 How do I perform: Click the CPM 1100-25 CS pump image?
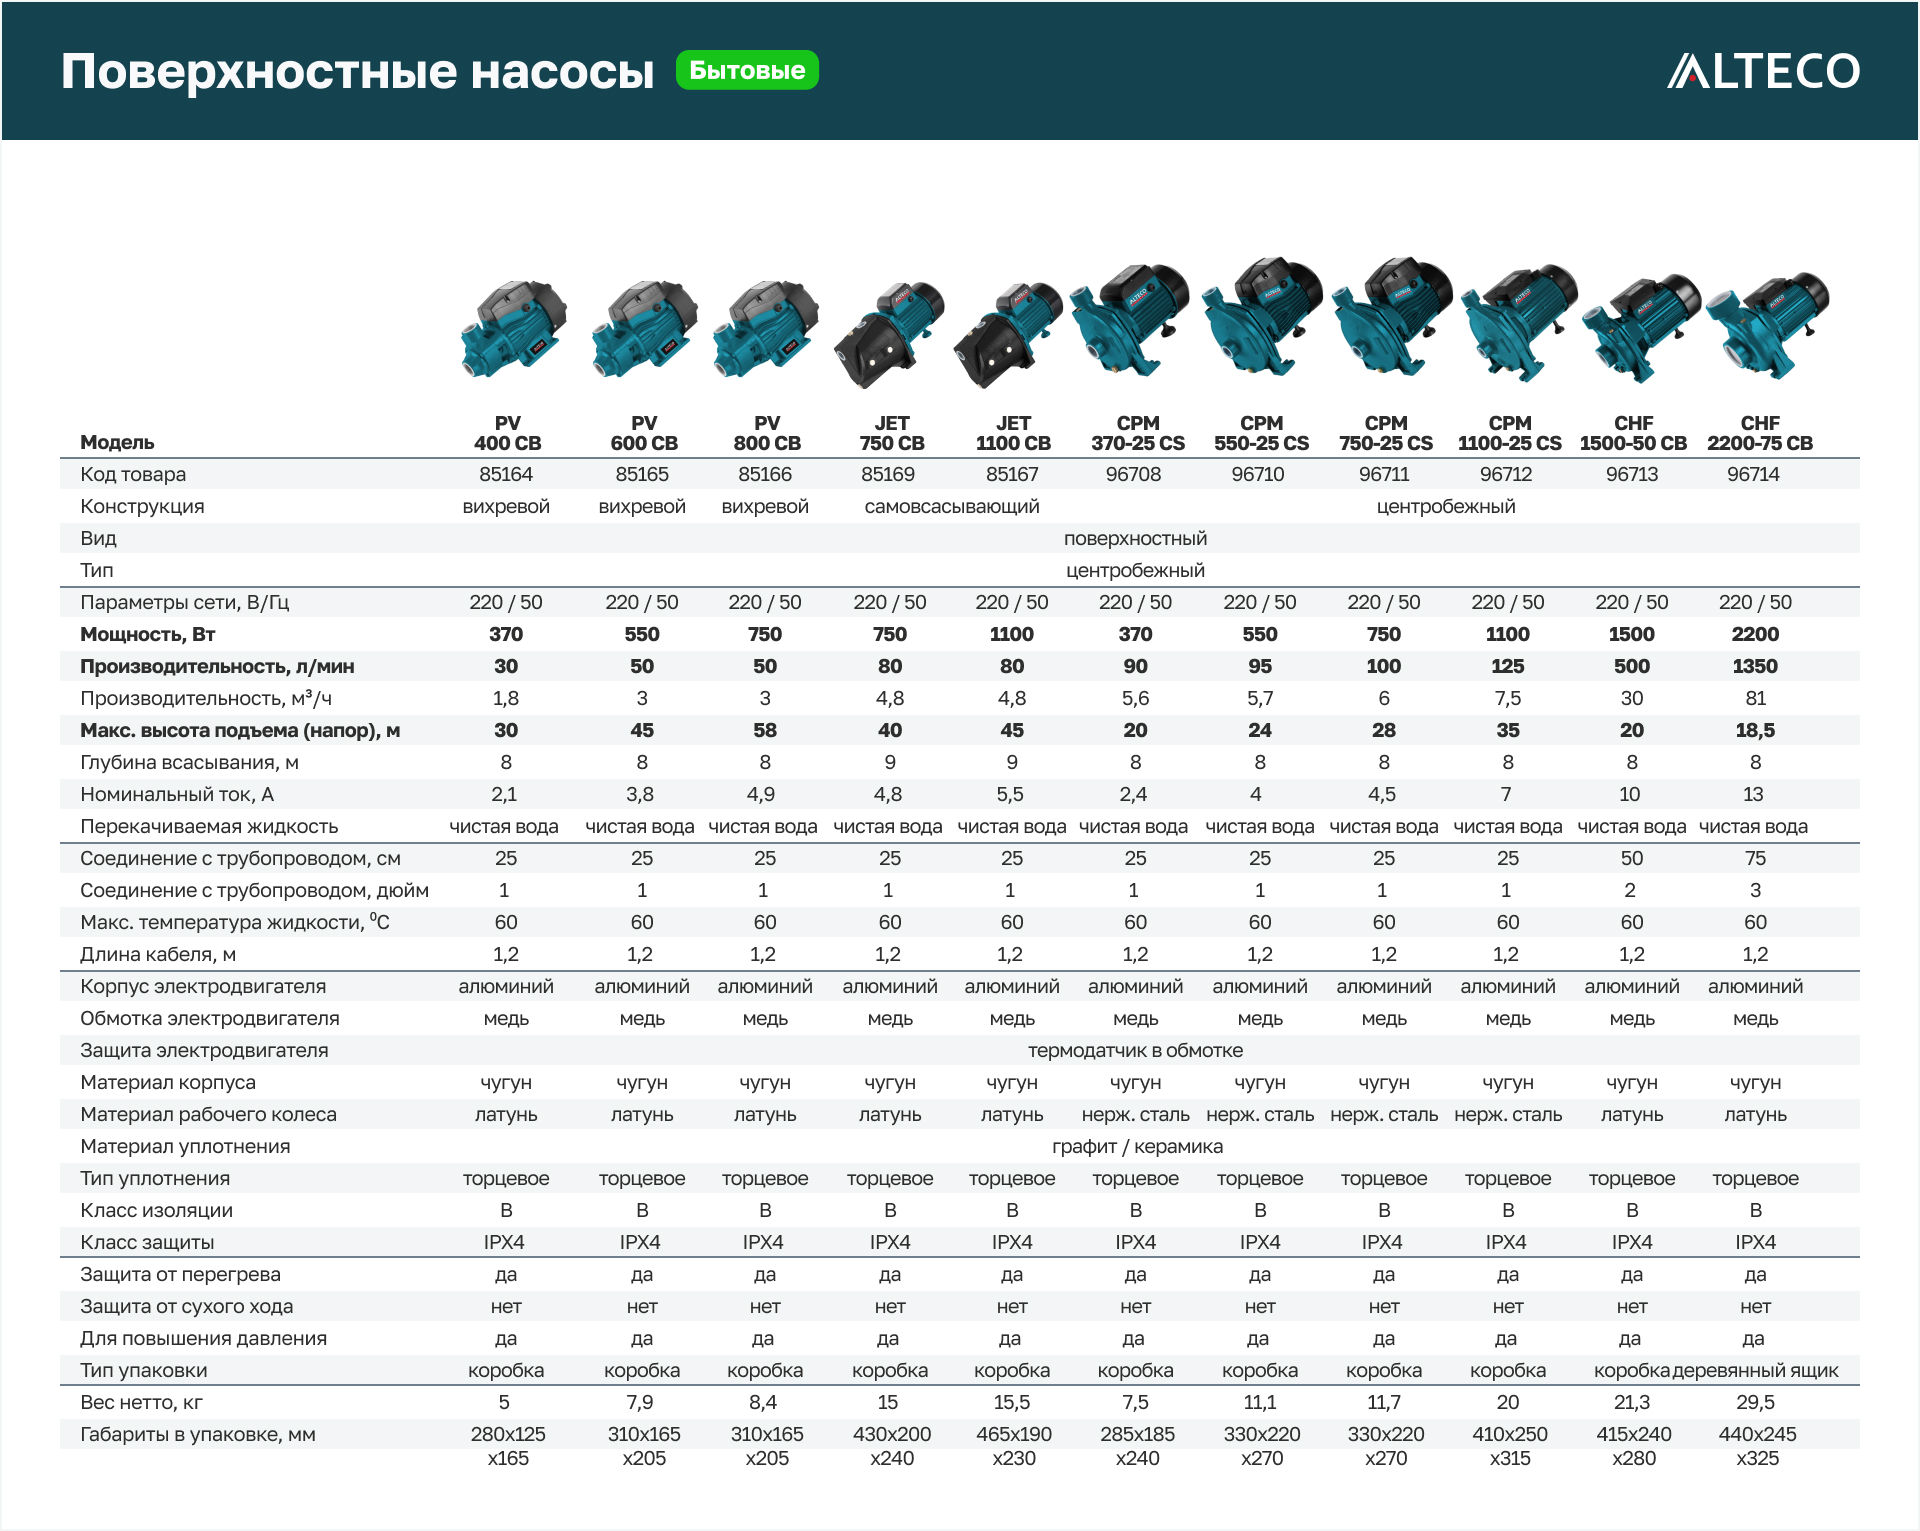coord(1519,322)
